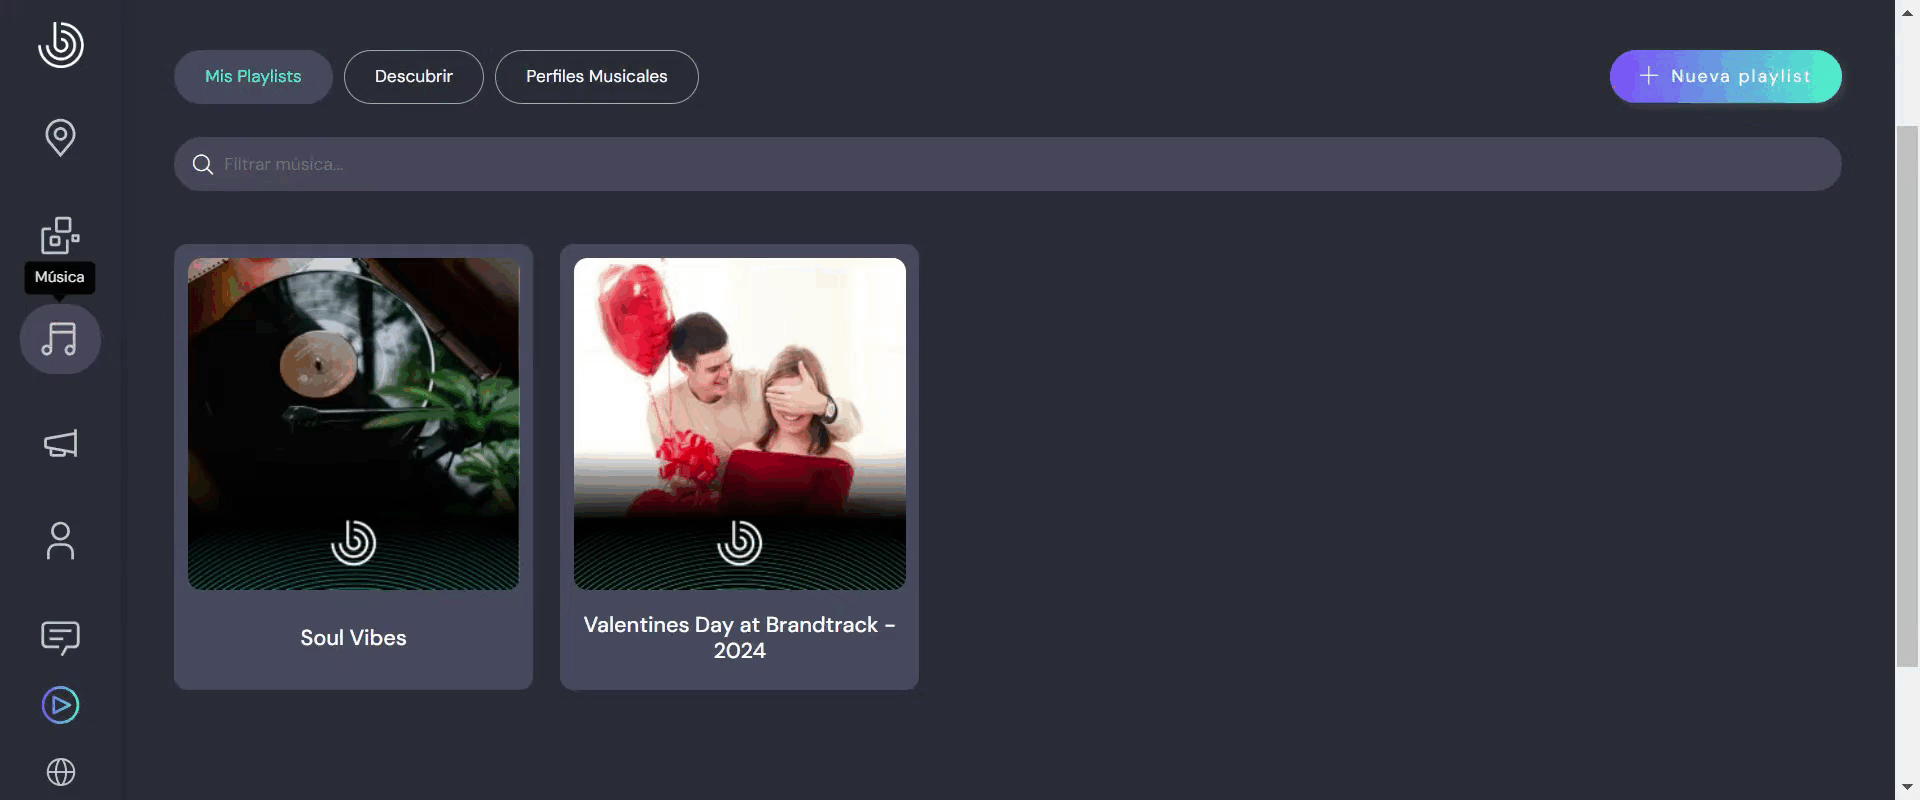Open the megaphone announcements section
The height and width of the screenshot is (800, 1920).
pyautogui.click(x=60, y=444)
